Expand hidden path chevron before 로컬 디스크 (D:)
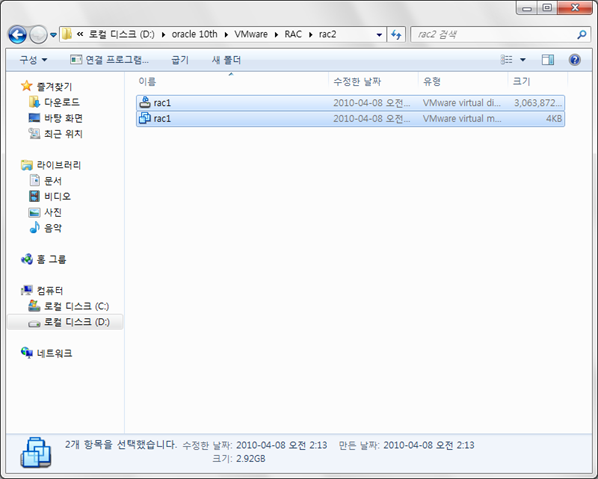The image size is (598, 479). [80, 34]
